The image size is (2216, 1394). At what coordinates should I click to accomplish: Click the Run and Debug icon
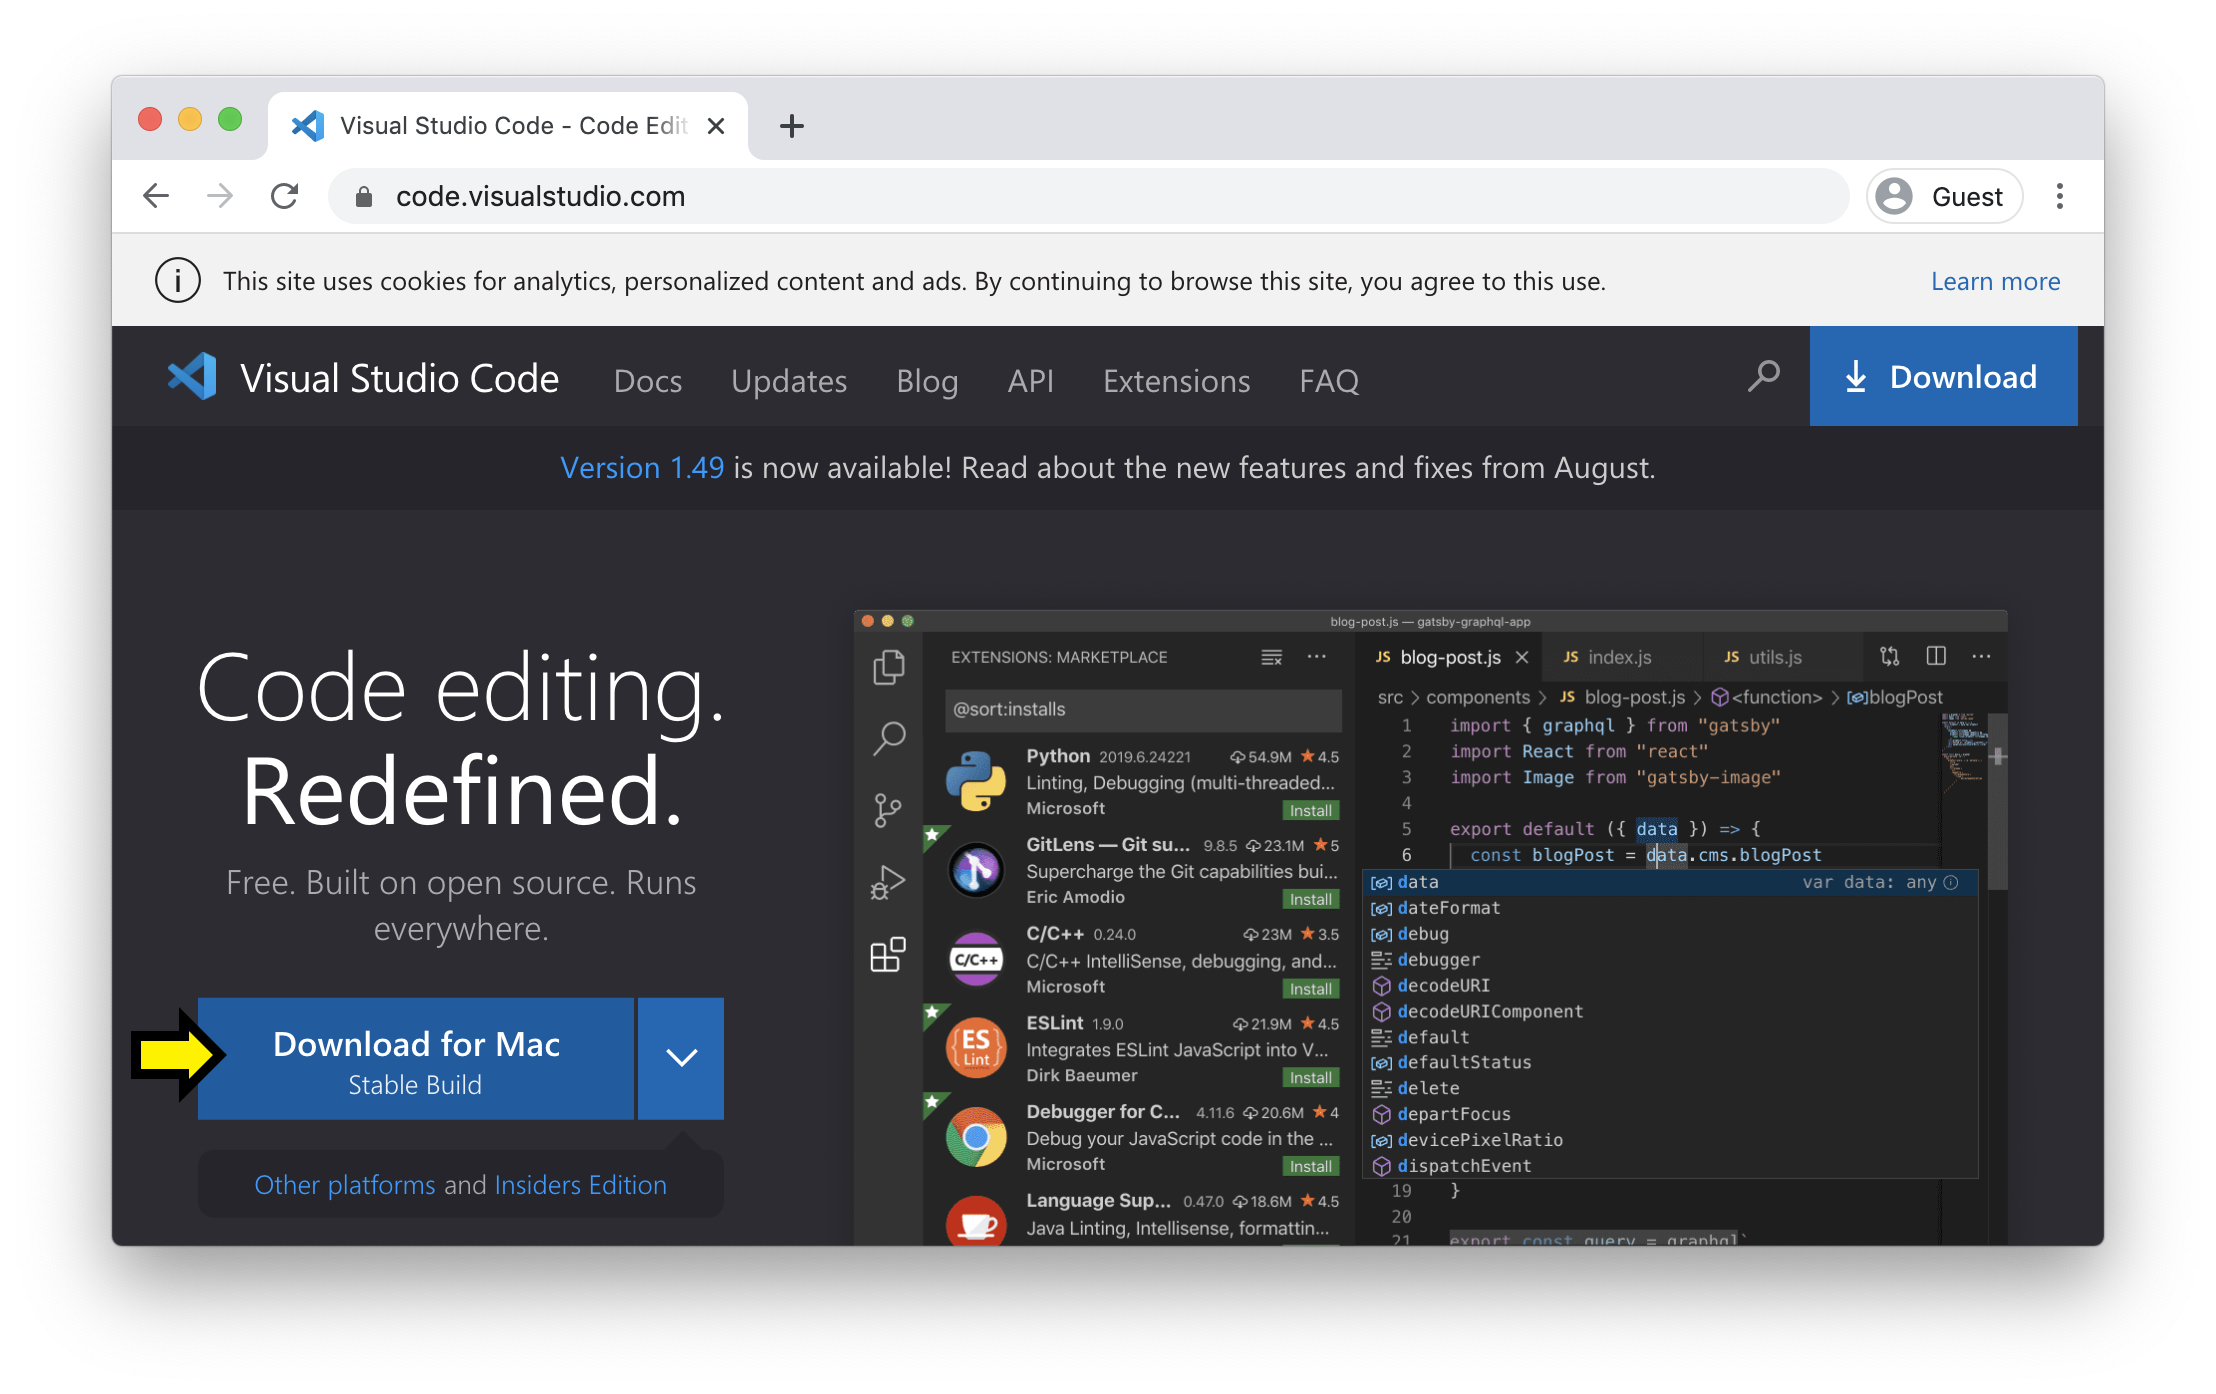coord(888,882)
